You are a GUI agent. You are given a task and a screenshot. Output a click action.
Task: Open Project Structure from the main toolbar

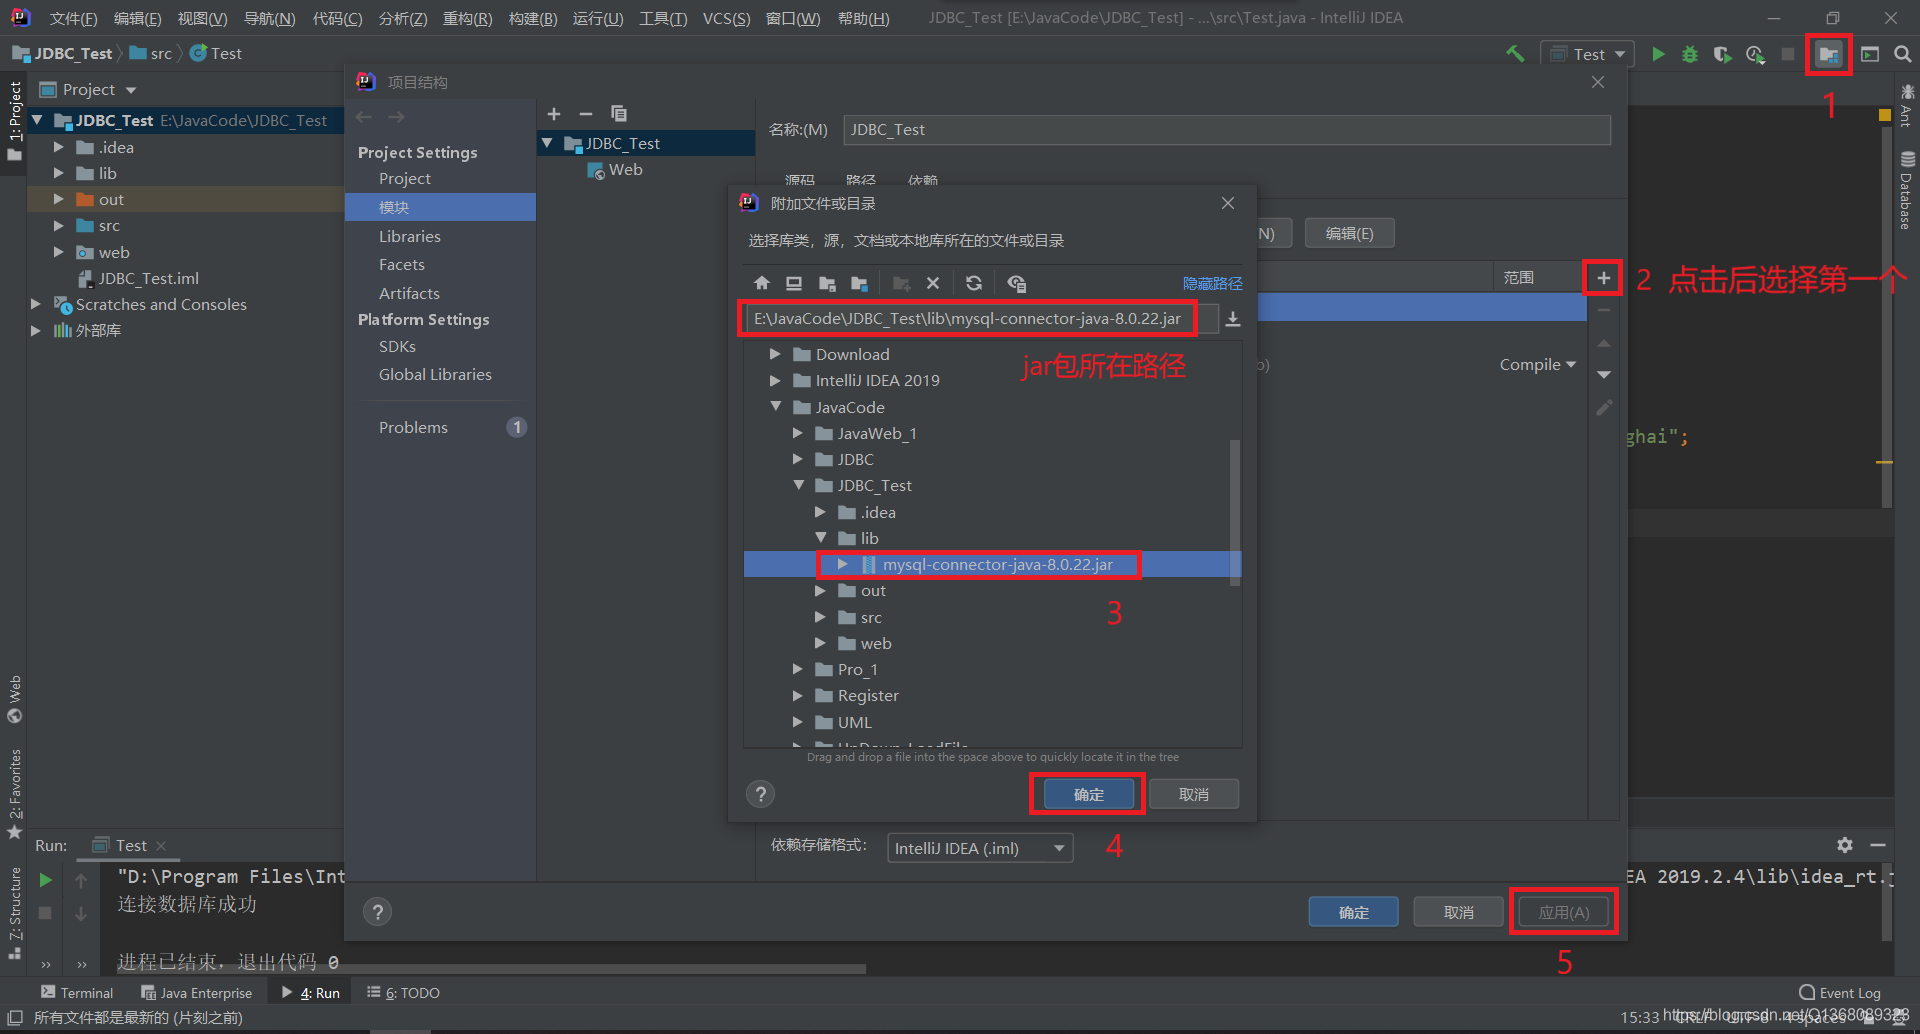(x=1828, y=54)
